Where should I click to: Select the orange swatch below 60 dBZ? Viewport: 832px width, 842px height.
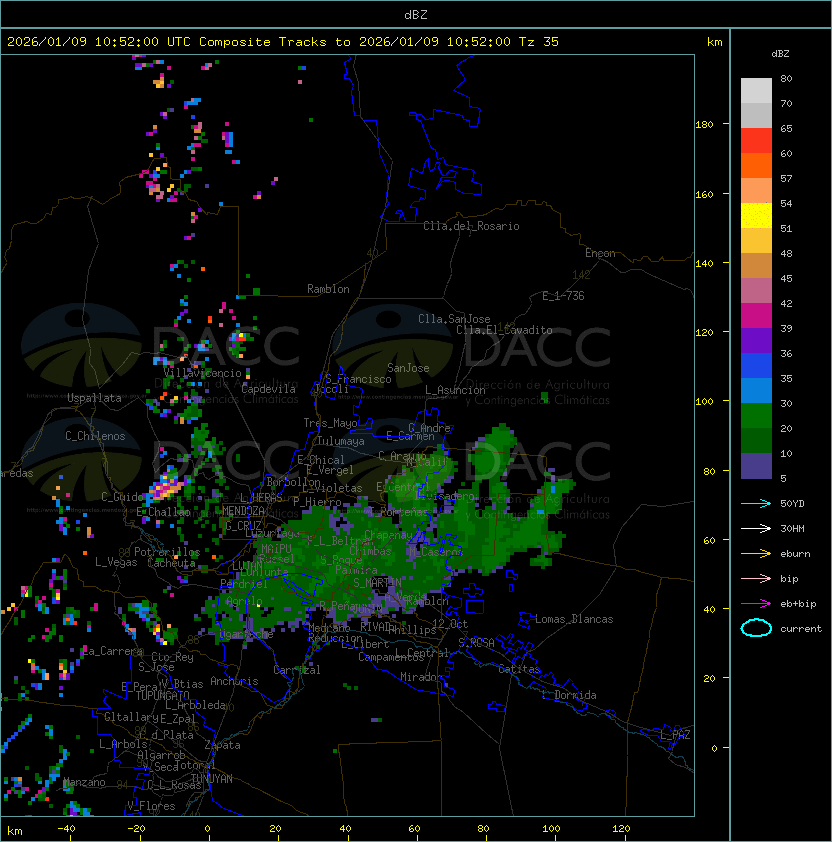pos(756,165)
